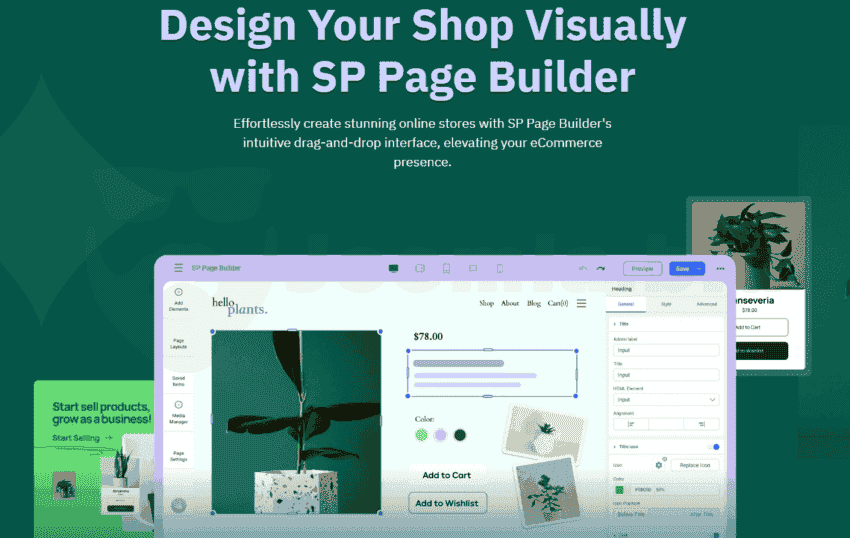
Task: Select the desktop device preview icon
Action: pos(393,268)
